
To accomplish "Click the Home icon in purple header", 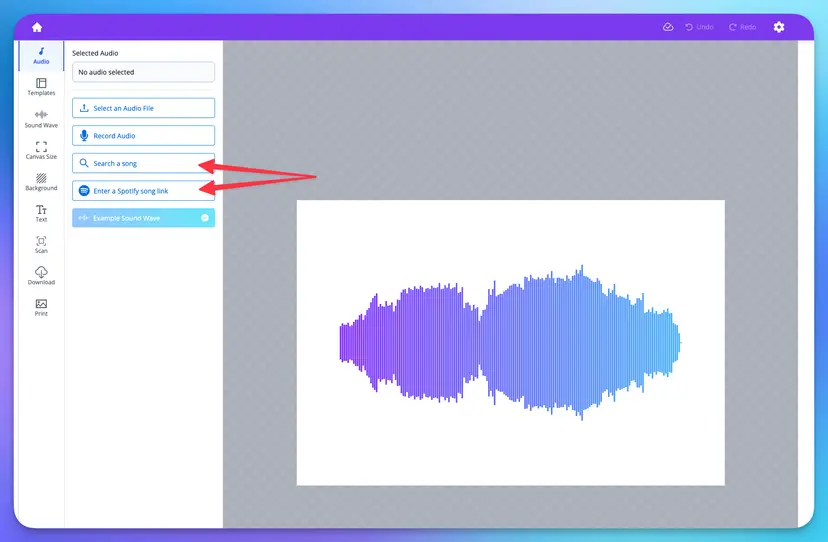I will 37,27.
